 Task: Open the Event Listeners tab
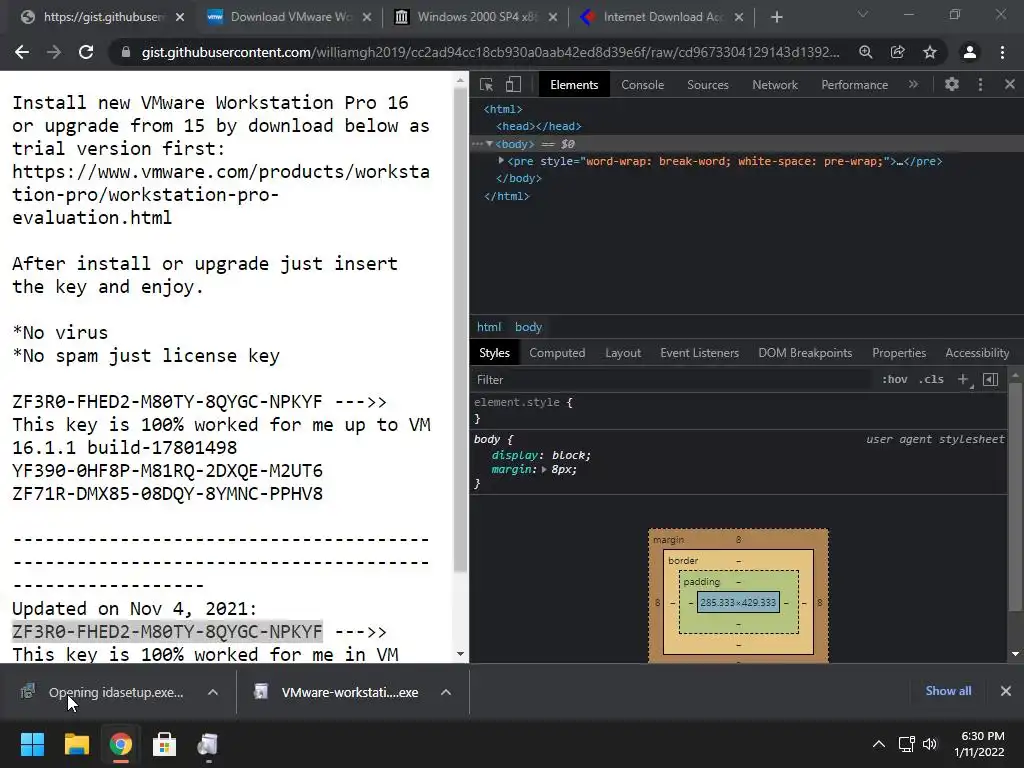(699, 353)
